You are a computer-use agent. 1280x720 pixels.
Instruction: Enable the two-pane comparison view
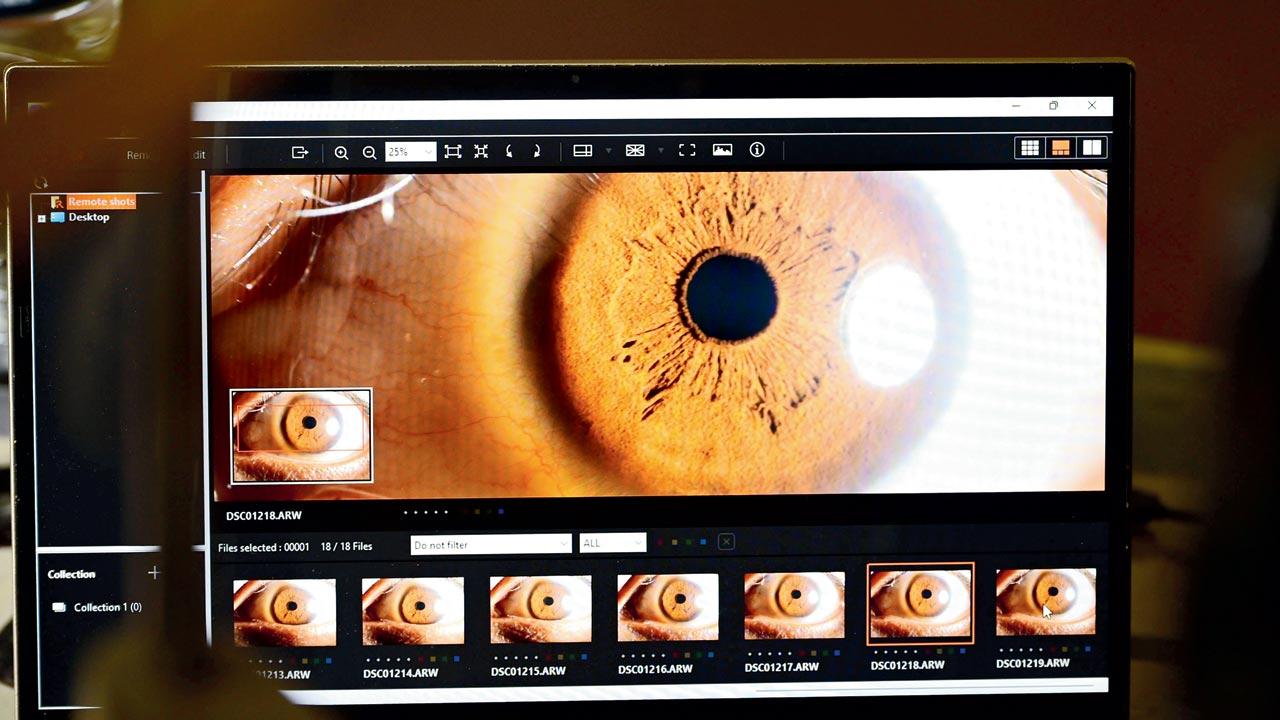(x=1091, y=148)
